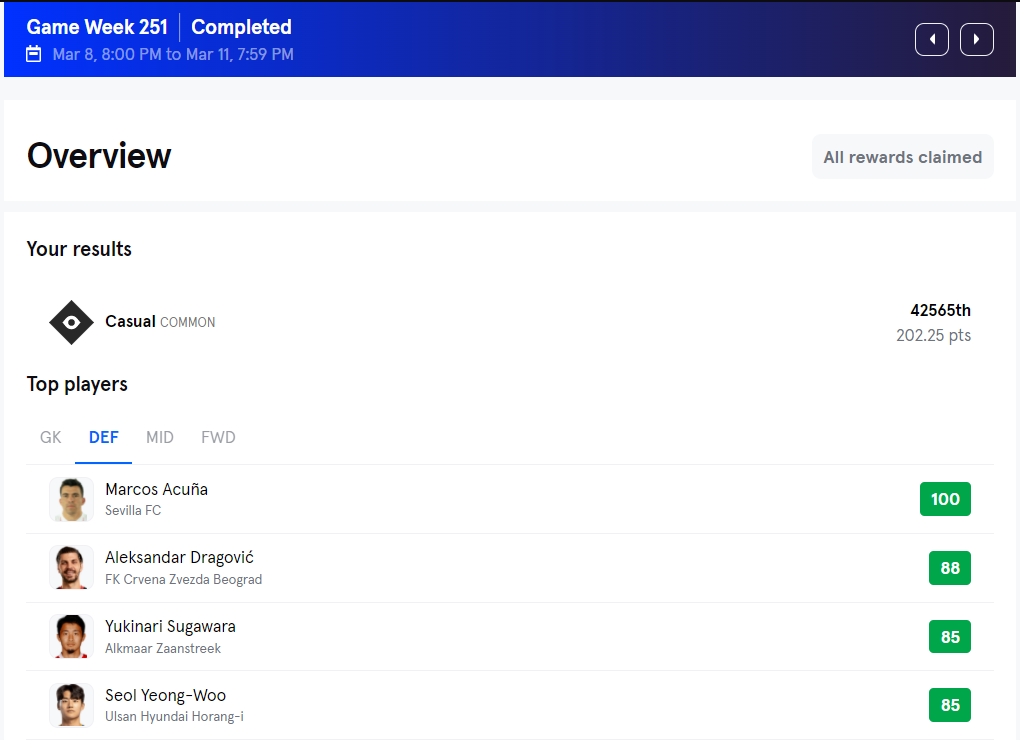The width and height of the screenshot is (1020, 740).
Task: Click the Mar 8 to Mar 11 date range
Action: pos(173,55)
